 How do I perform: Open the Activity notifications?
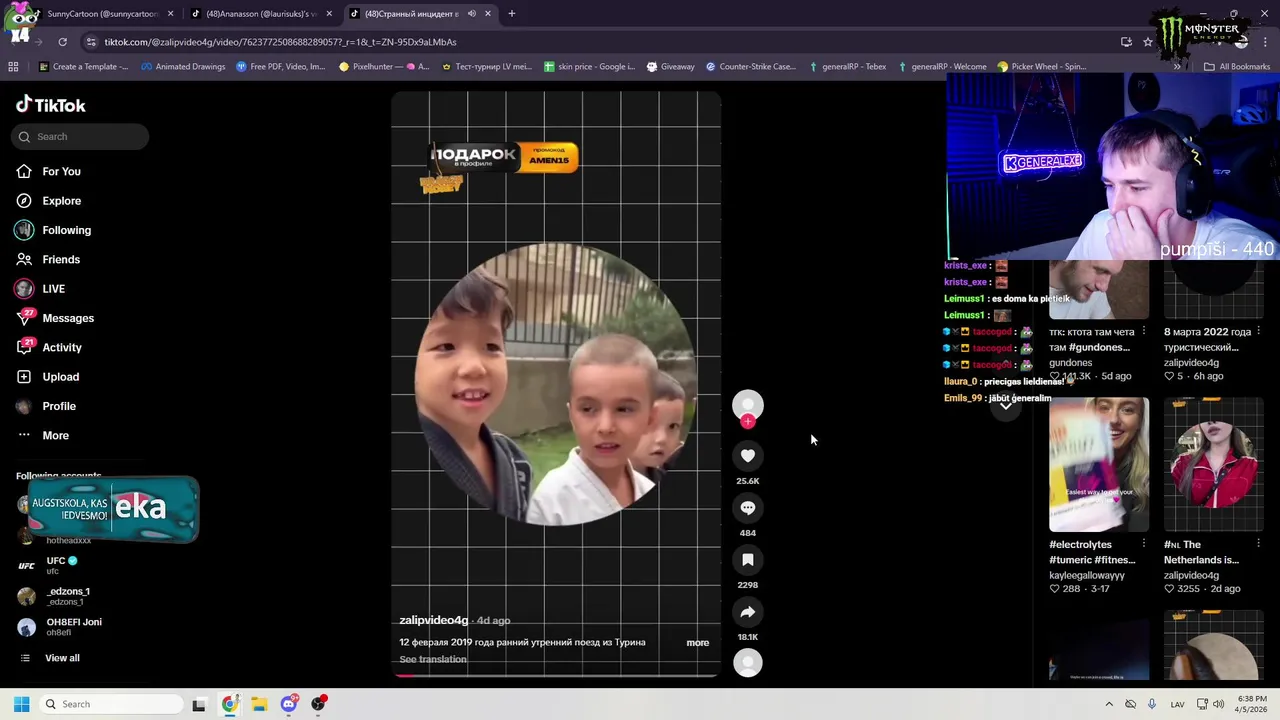(61, 348)
